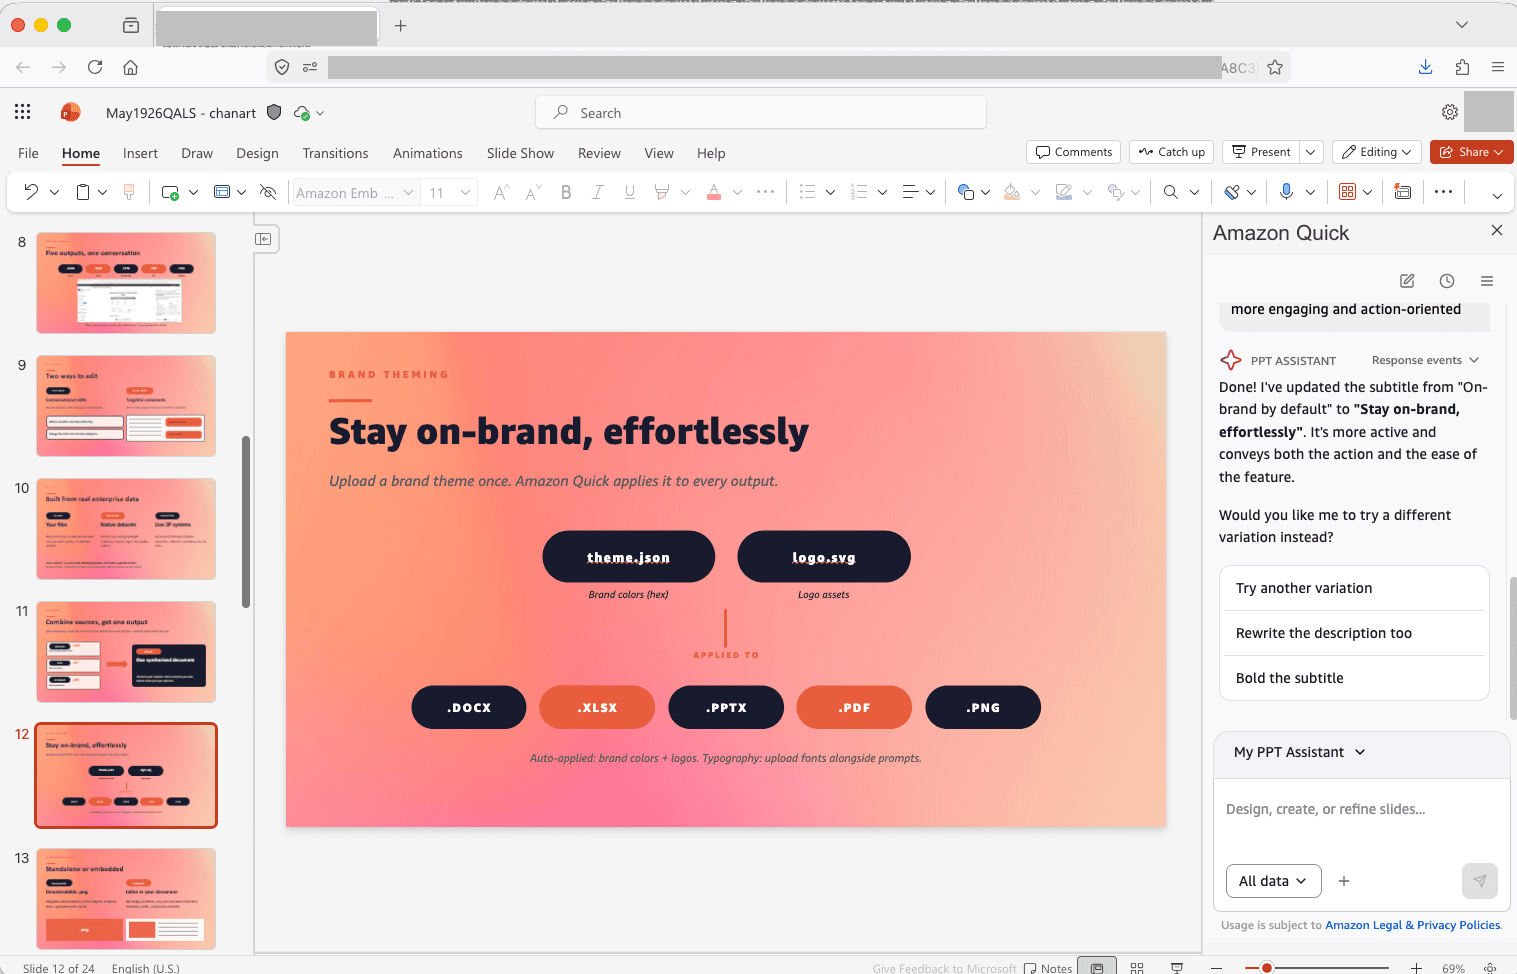Click the Paste clipboard icon
1517x974 pixels.
tap(83, 192)
